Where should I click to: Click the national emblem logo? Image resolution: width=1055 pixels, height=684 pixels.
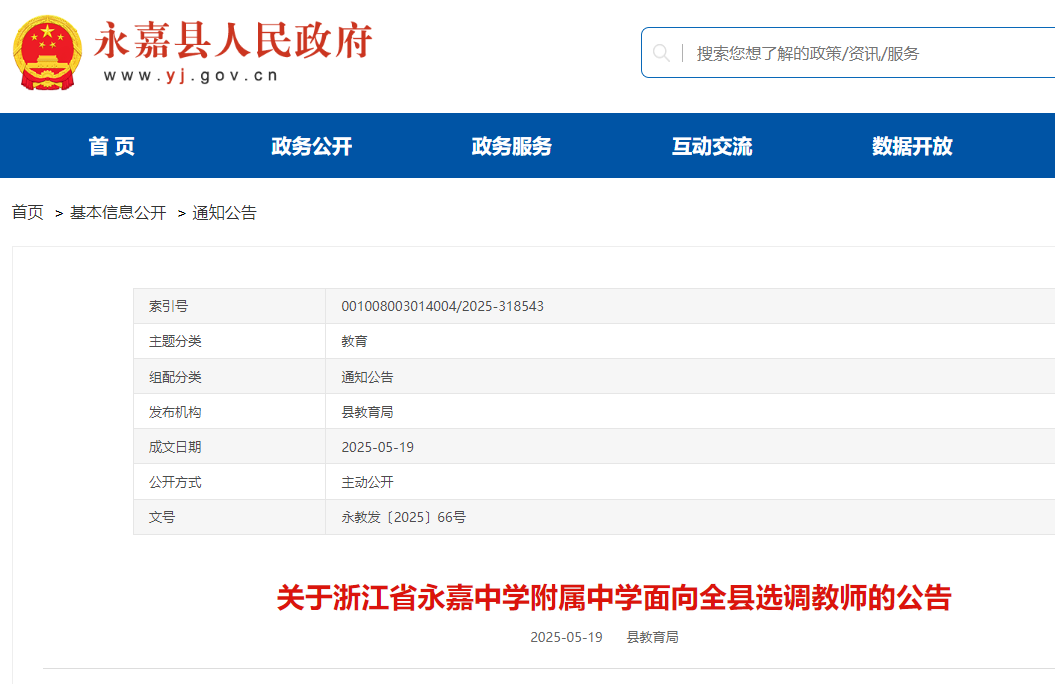(x=47, y=52)
